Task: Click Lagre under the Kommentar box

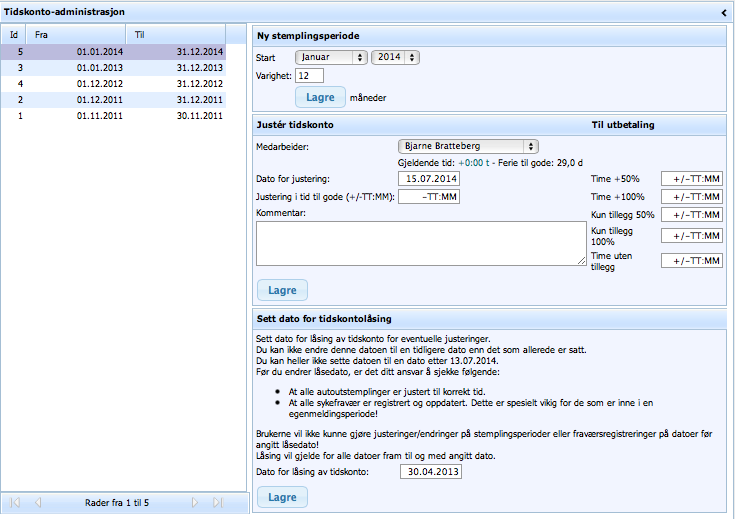Action: click(x=282, y=290)
